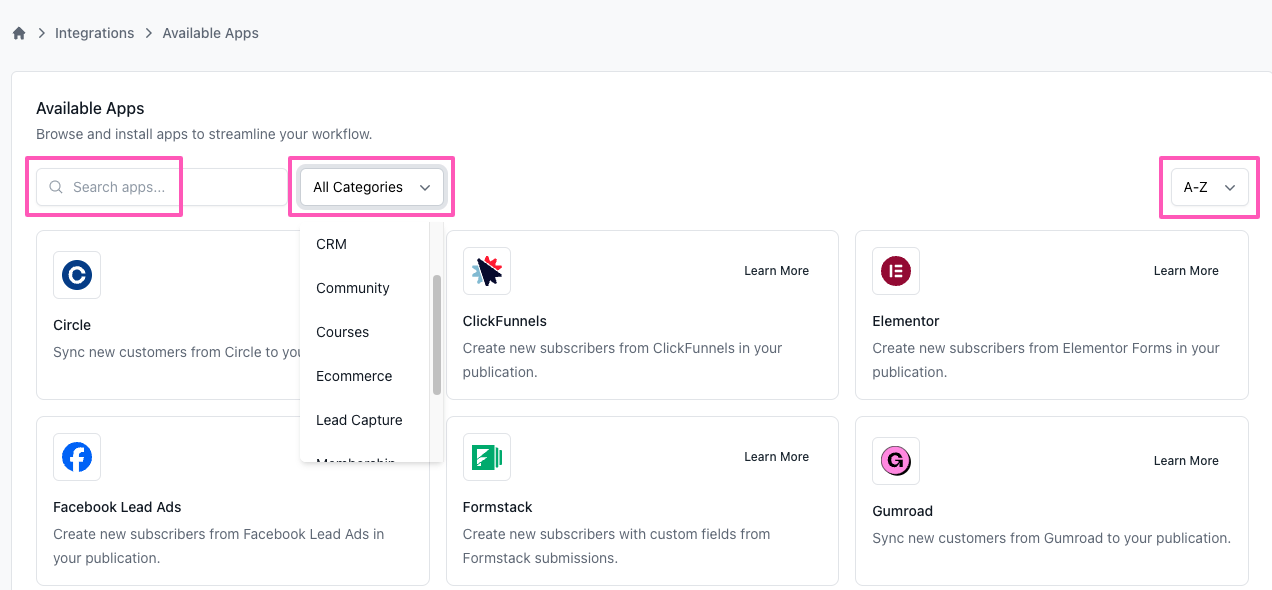Go to Integrations breadcrumb link

(94, 33)
